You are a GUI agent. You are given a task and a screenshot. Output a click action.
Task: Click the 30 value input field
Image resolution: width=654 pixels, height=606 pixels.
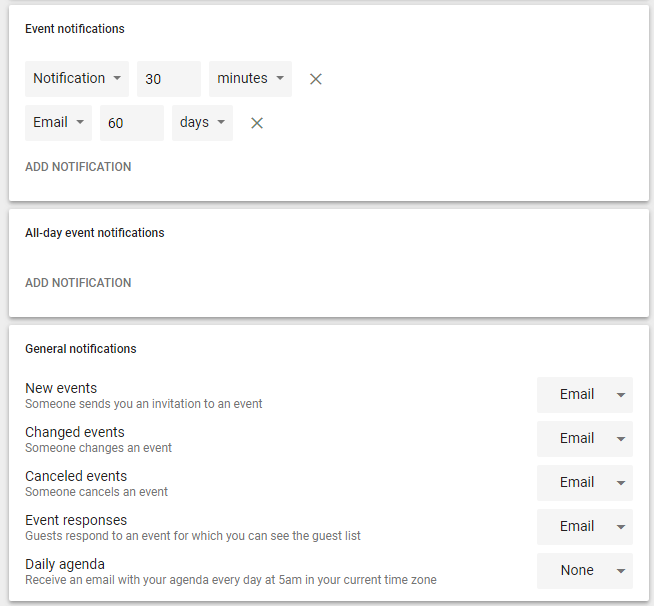click(x=169, y=79)
